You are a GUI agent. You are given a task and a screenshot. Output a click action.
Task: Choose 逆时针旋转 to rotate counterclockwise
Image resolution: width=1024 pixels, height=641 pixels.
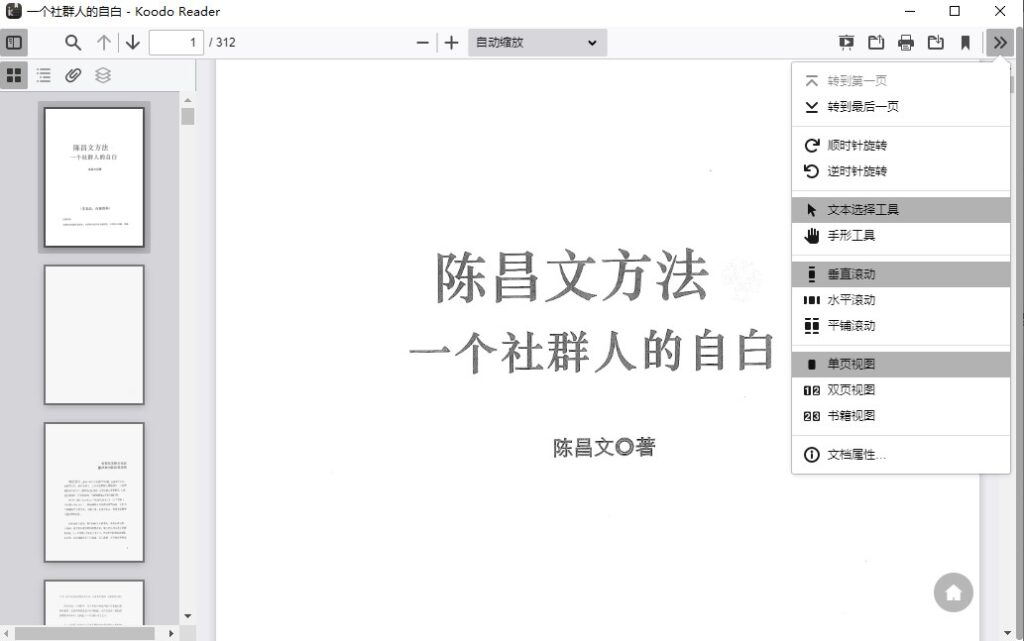click(901, 171)
